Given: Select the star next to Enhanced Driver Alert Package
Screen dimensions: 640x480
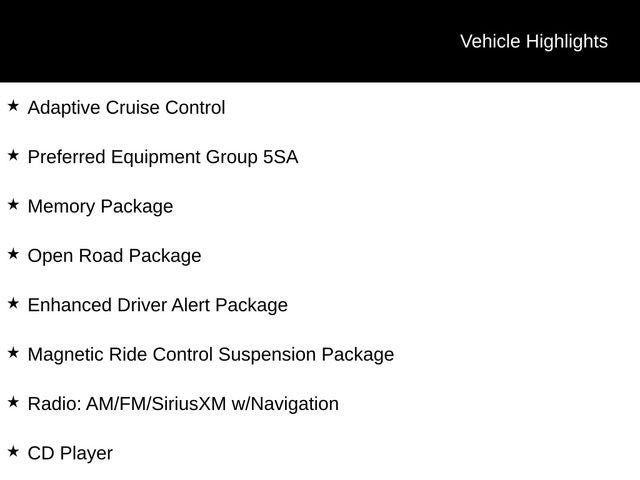Looking at the screenshot, I should (x=13, y=303).
